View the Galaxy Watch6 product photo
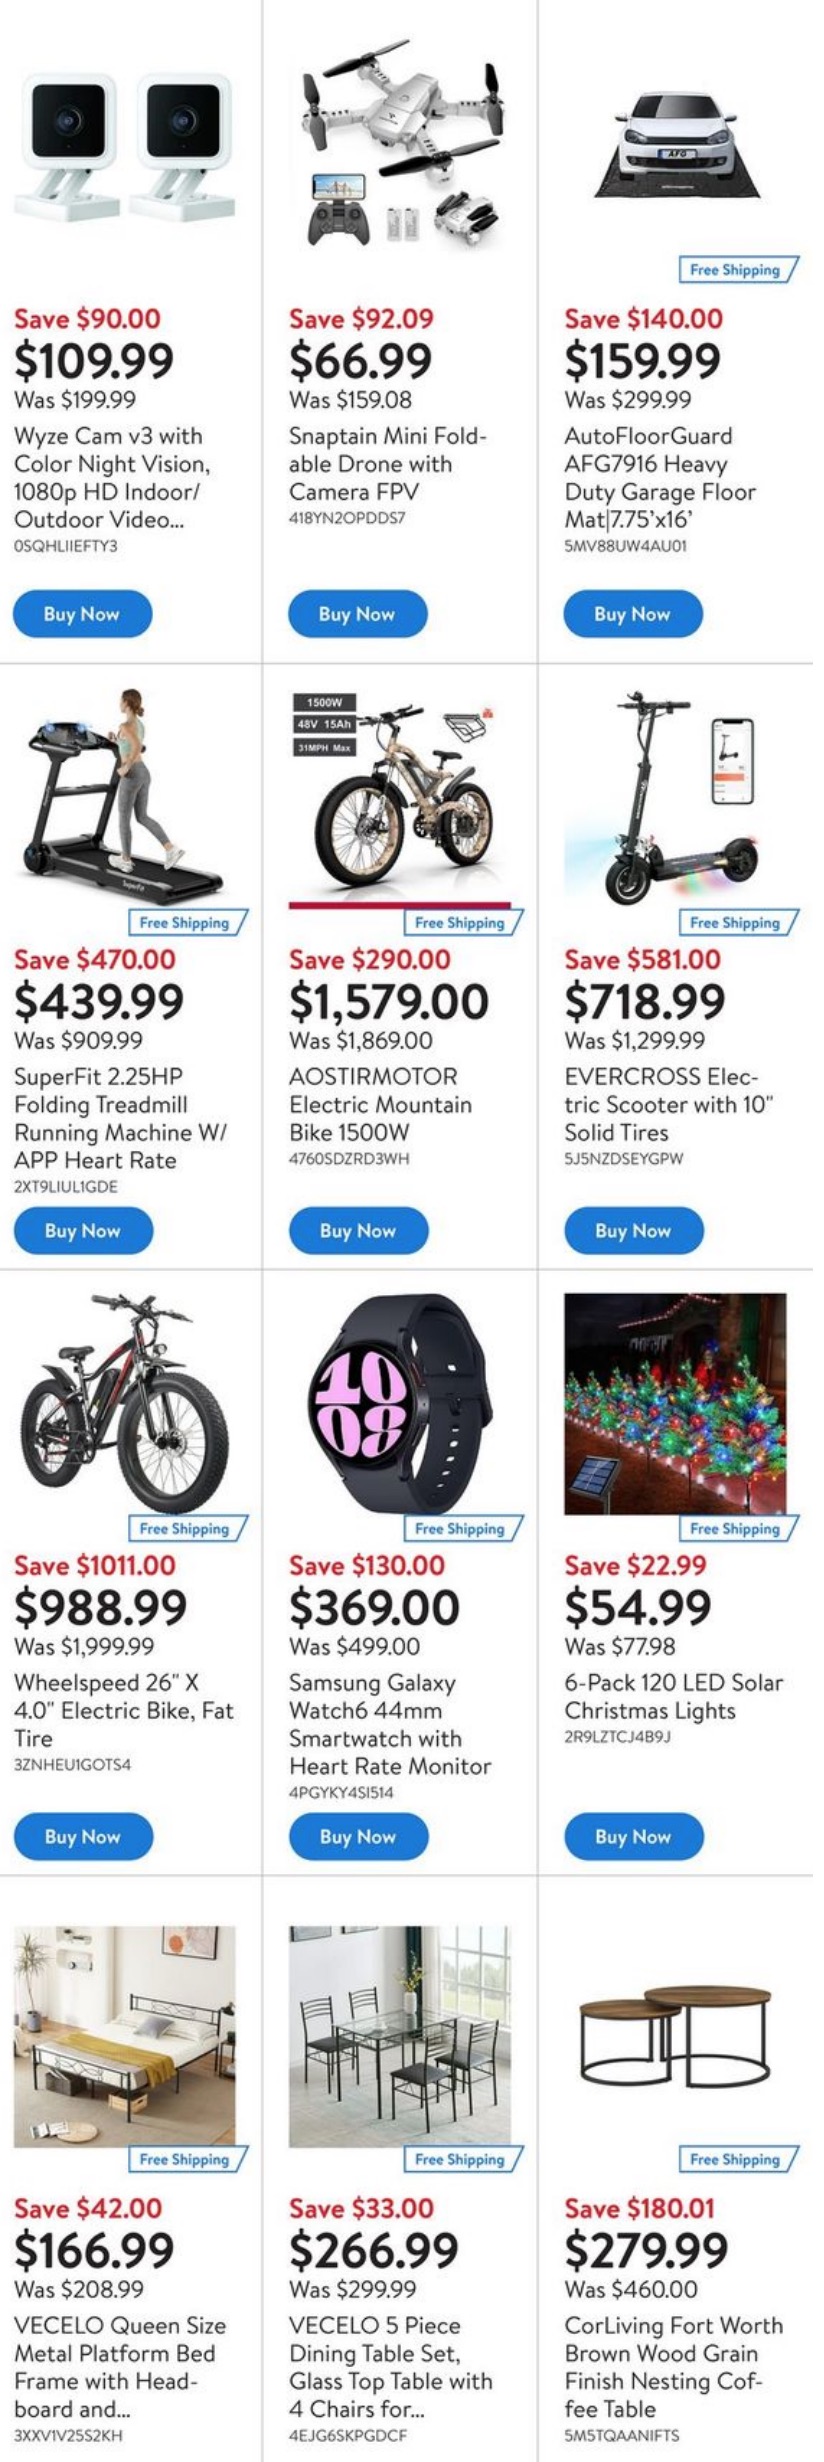This screenshot has height=2462, width=824. pyautogui.click(x=400, y=1403)
